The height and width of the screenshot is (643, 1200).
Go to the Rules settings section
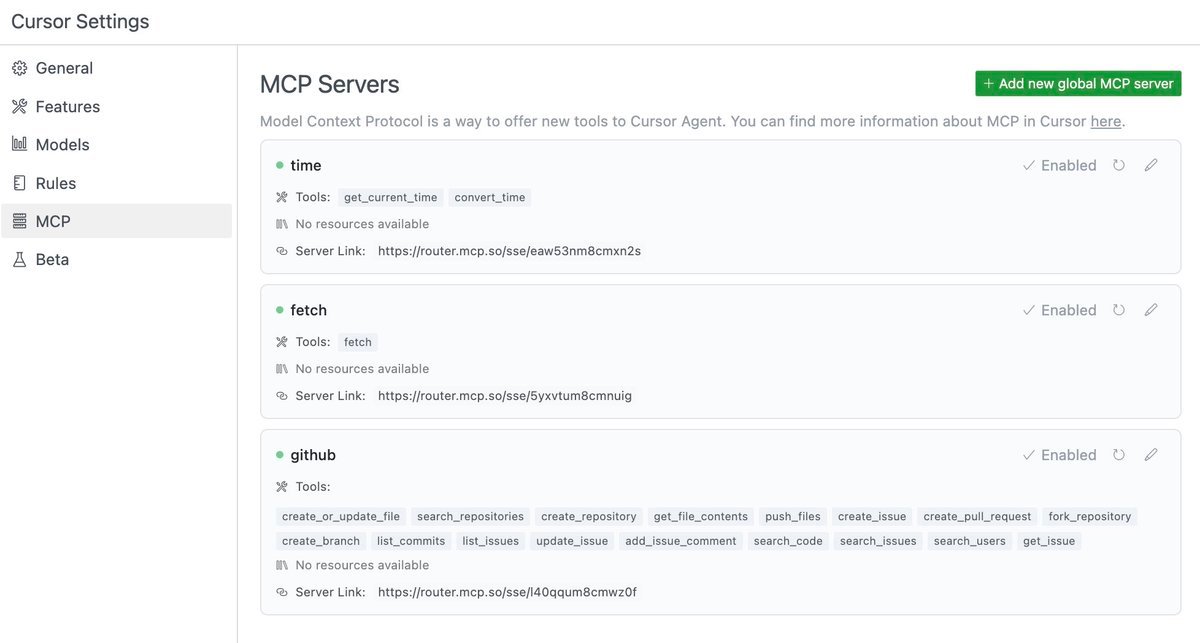(x=55, y=184)
